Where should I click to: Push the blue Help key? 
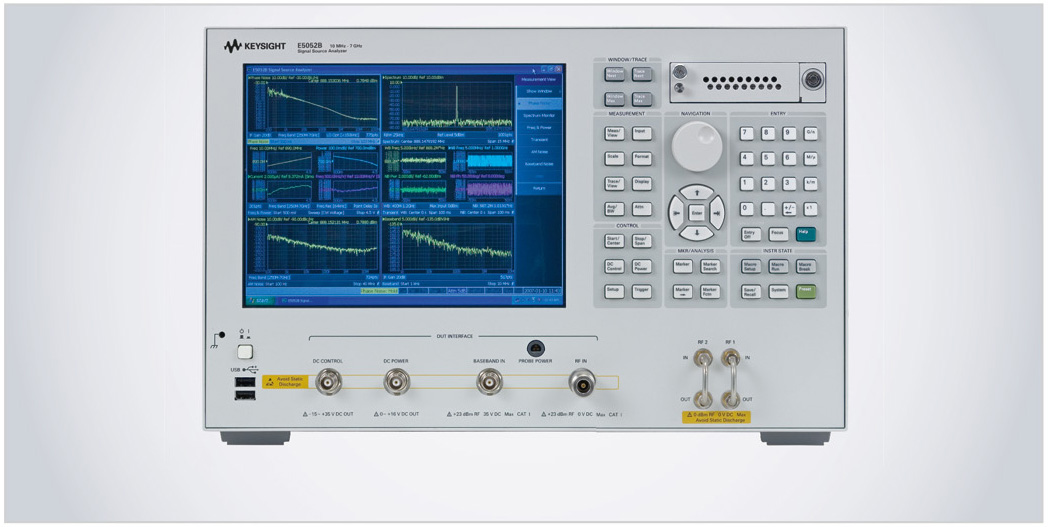click(x=805, y=235)
